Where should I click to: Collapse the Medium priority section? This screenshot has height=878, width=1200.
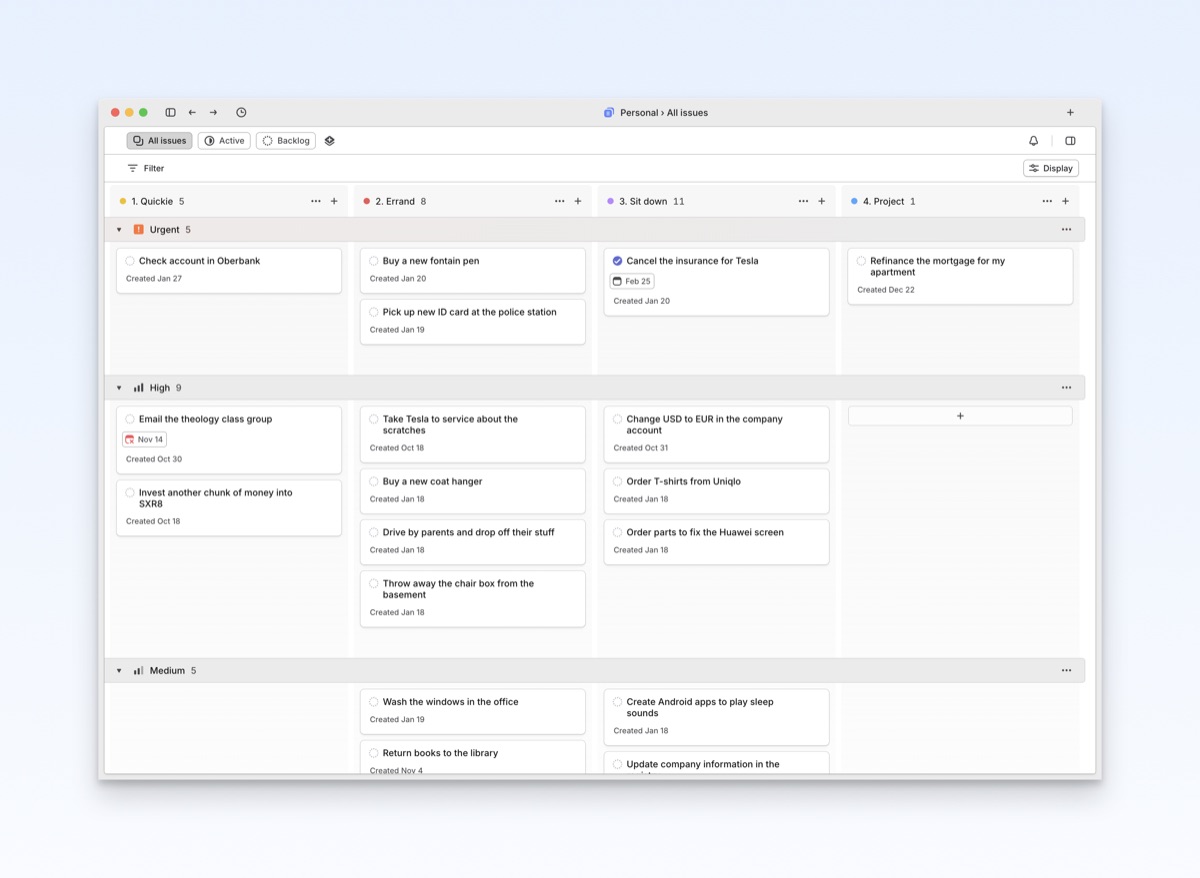(118, 670)
